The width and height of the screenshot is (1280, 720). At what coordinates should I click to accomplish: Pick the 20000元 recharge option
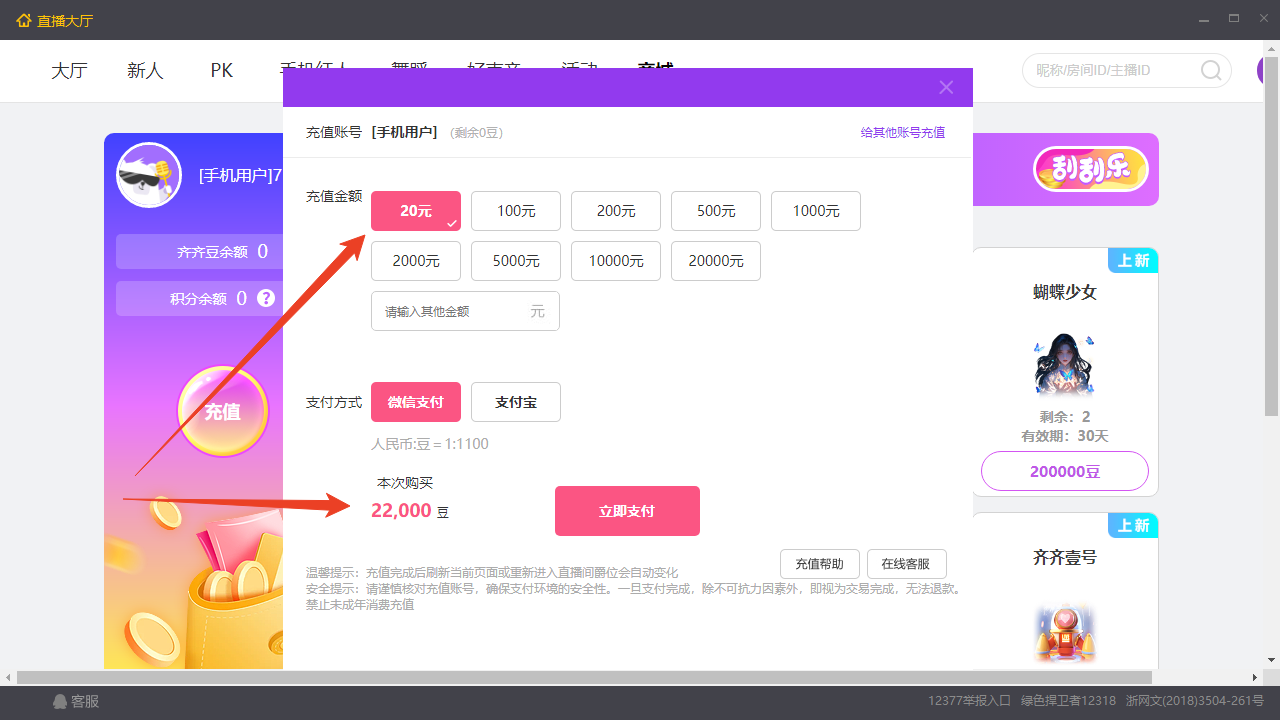(x=716, y=261)
